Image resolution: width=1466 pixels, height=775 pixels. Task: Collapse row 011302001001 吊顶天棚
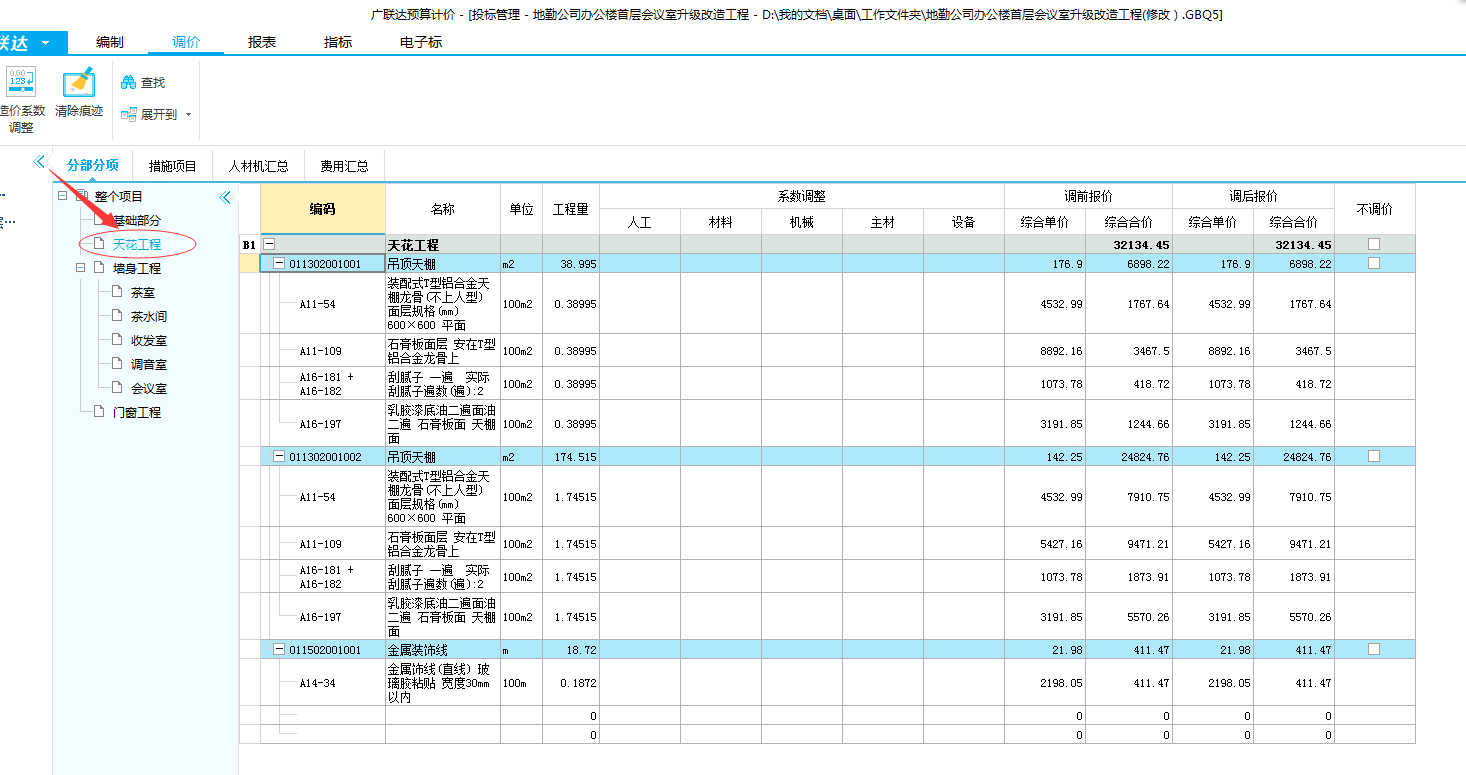coord(279,263)
